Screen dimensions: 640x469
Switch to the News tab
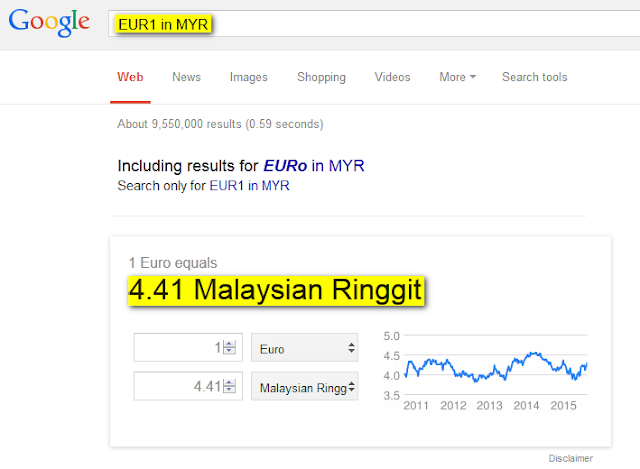pos(187,77)
